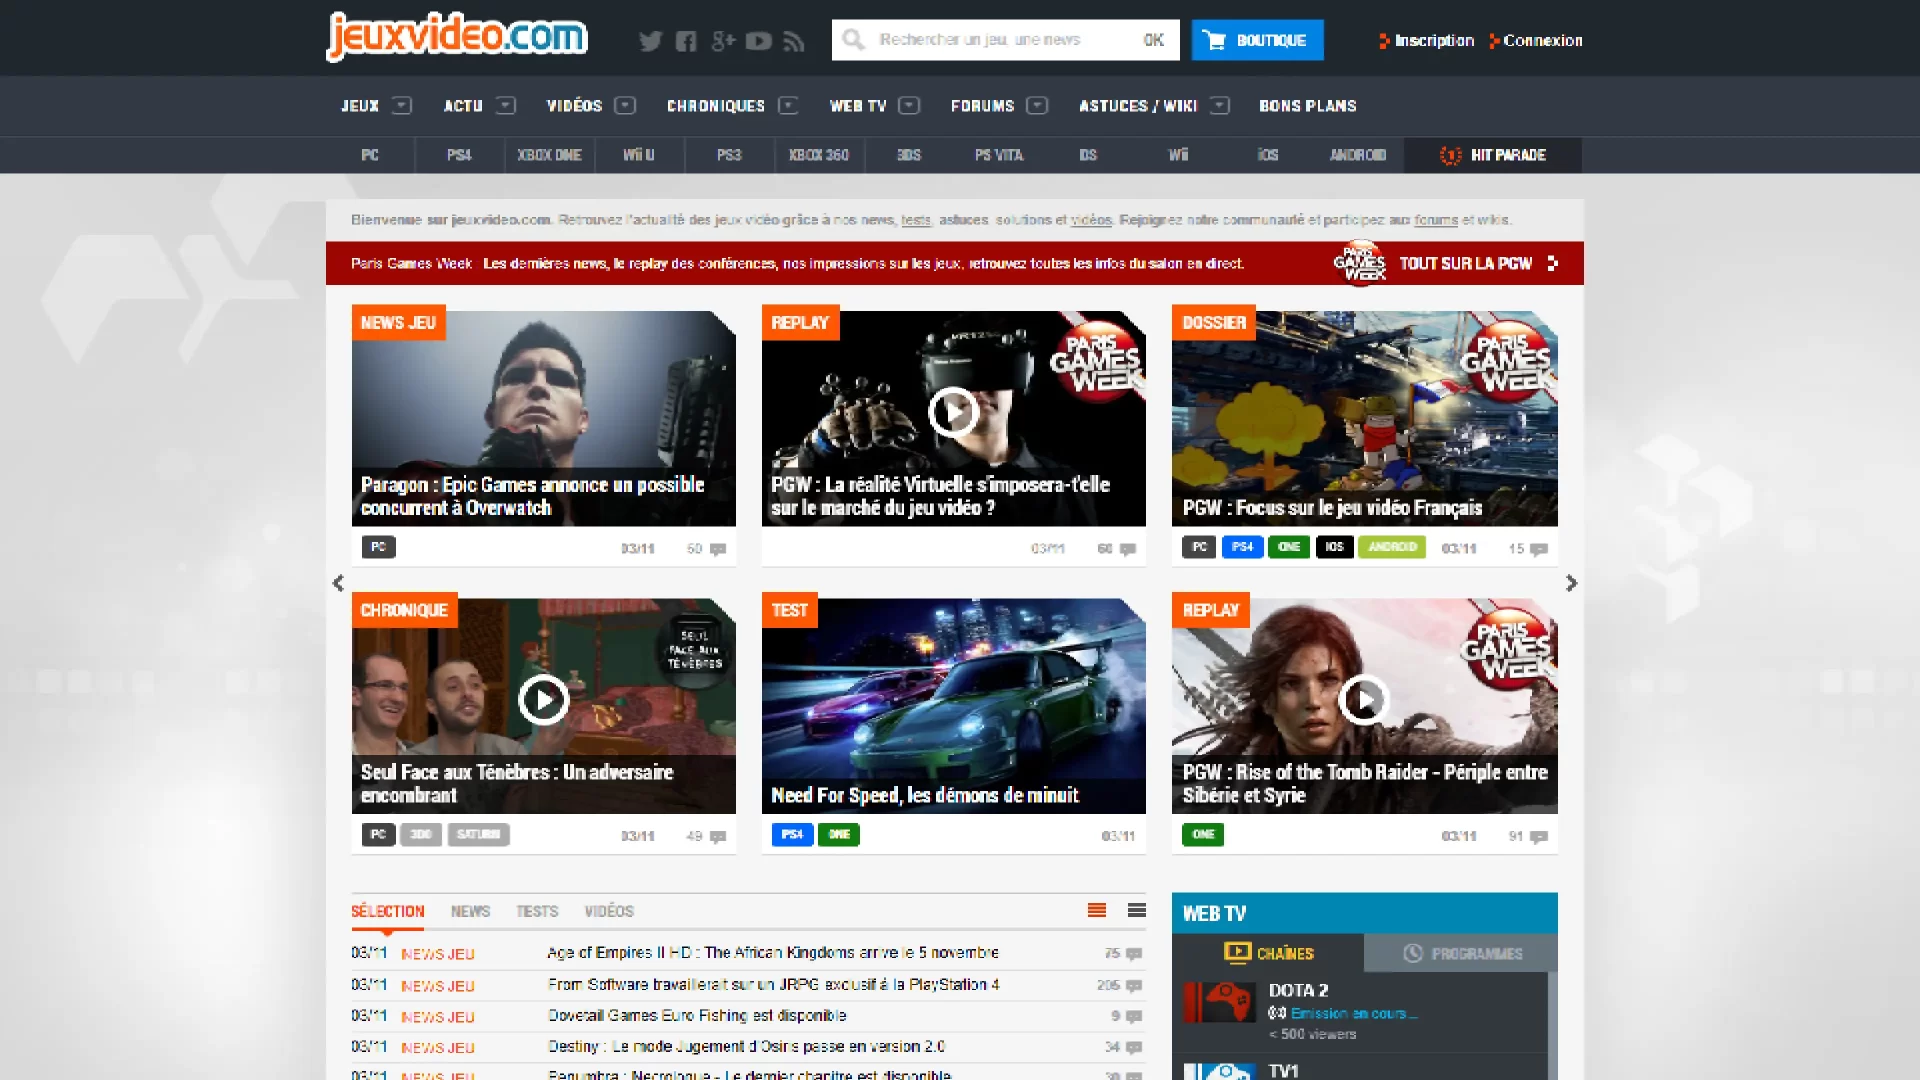This screenshot has width=1920, height=1080.
Task: Click the Boutique button
Action: (1257, 40)
